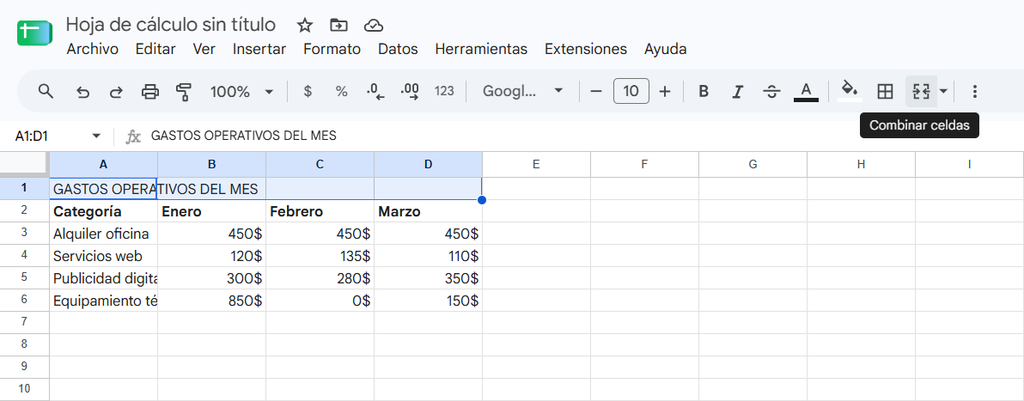Open the Herramientas menu

481,49
